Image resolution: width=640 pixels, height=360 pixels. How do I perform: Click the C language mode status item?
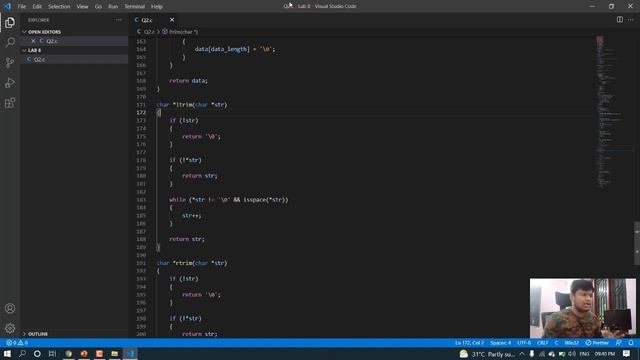pyautogui.click(x=556, y=343)
